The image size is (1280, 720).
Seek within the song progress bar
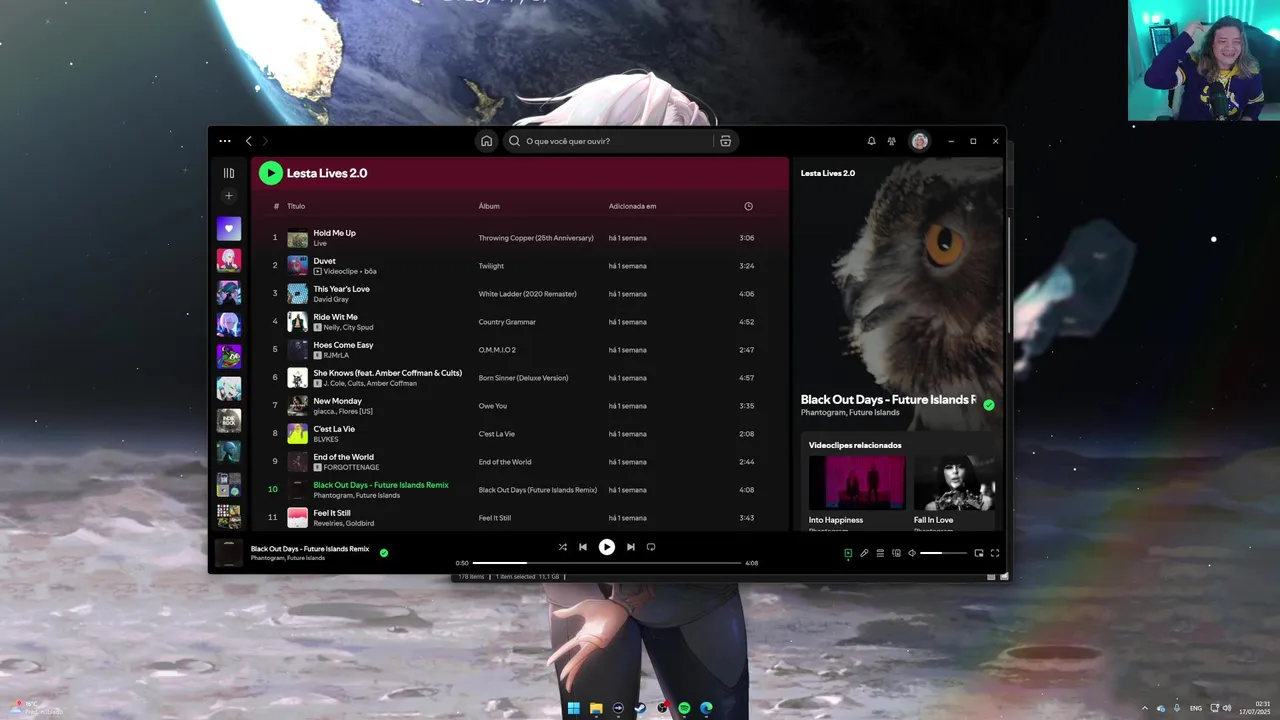(x=607, y=563)
